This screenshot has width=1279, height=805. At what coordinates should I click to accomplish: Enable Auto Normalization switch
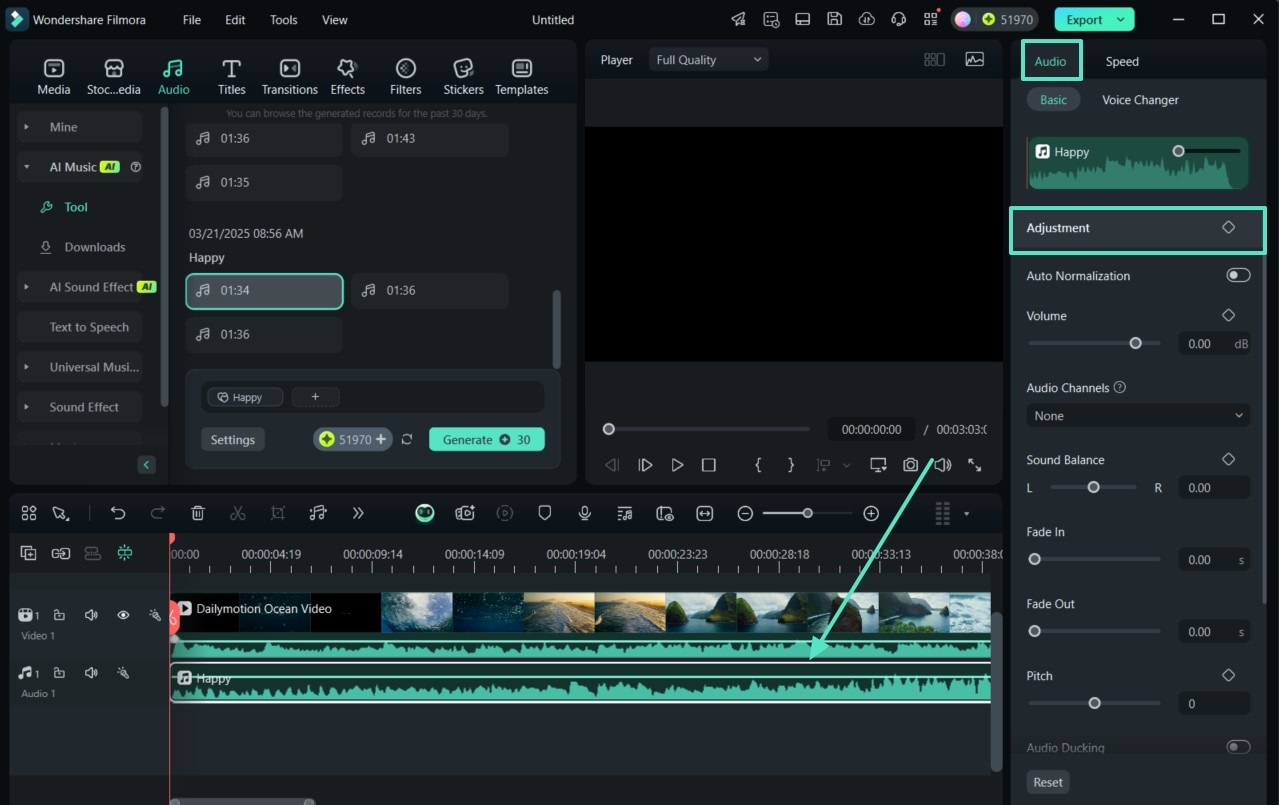click(1238, 275)
